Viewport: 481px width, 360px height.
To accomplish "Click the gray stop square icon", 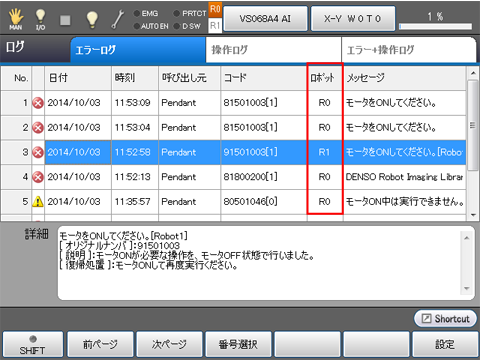I will [65, 20].
